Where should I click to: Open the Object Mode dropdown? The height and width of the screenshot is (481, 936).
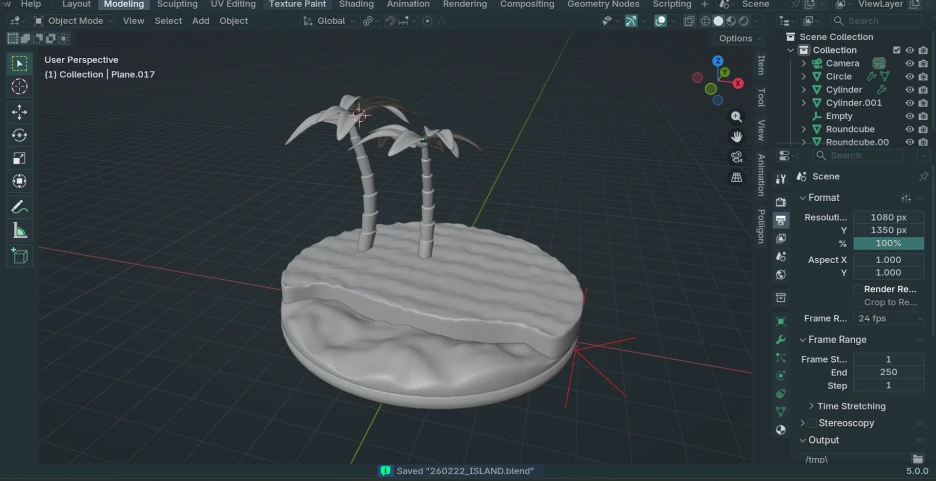coord(73,21)
